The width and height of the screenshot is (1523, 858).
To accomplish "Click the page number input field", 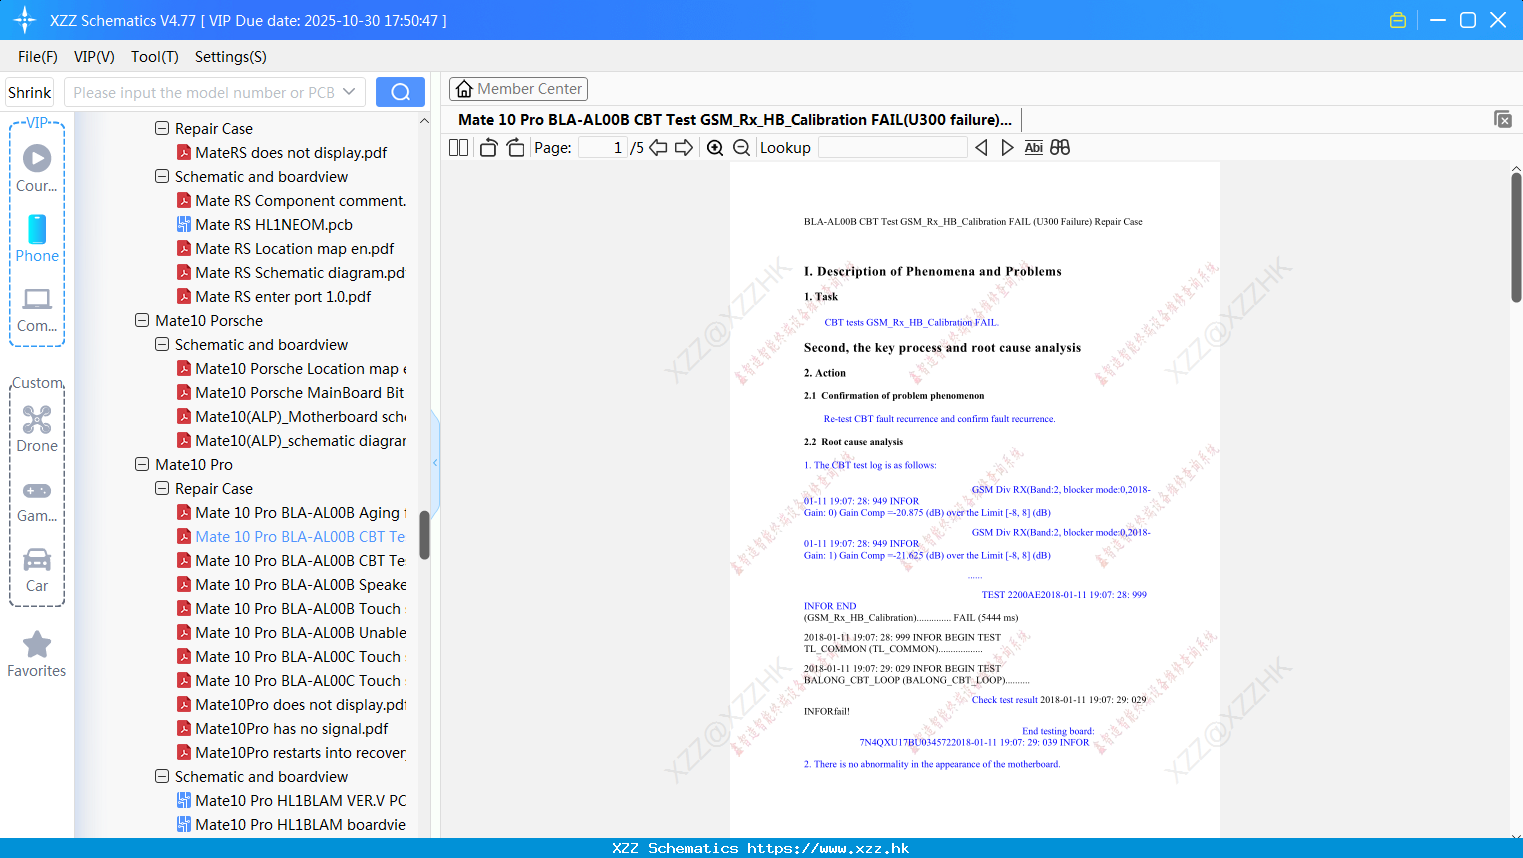I will tap(603, 148).
